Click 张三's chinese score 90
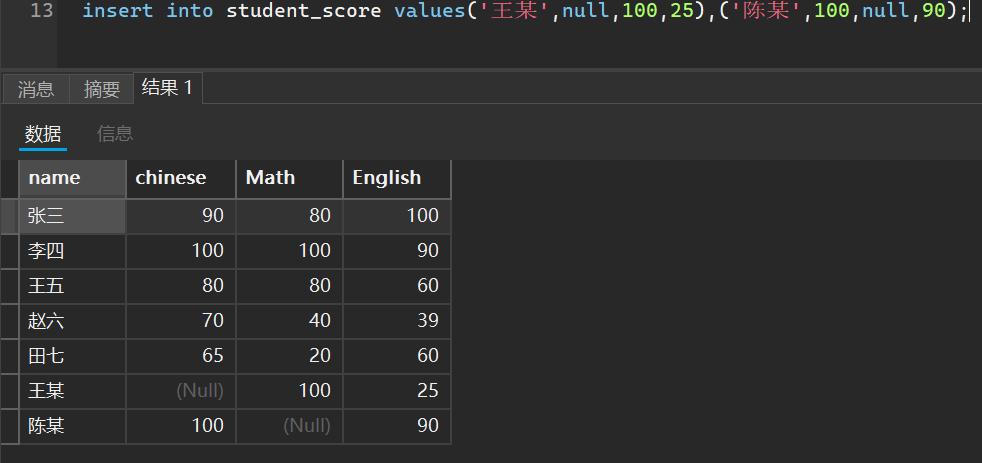The image size is (982, 463). (x=181, y=216)
